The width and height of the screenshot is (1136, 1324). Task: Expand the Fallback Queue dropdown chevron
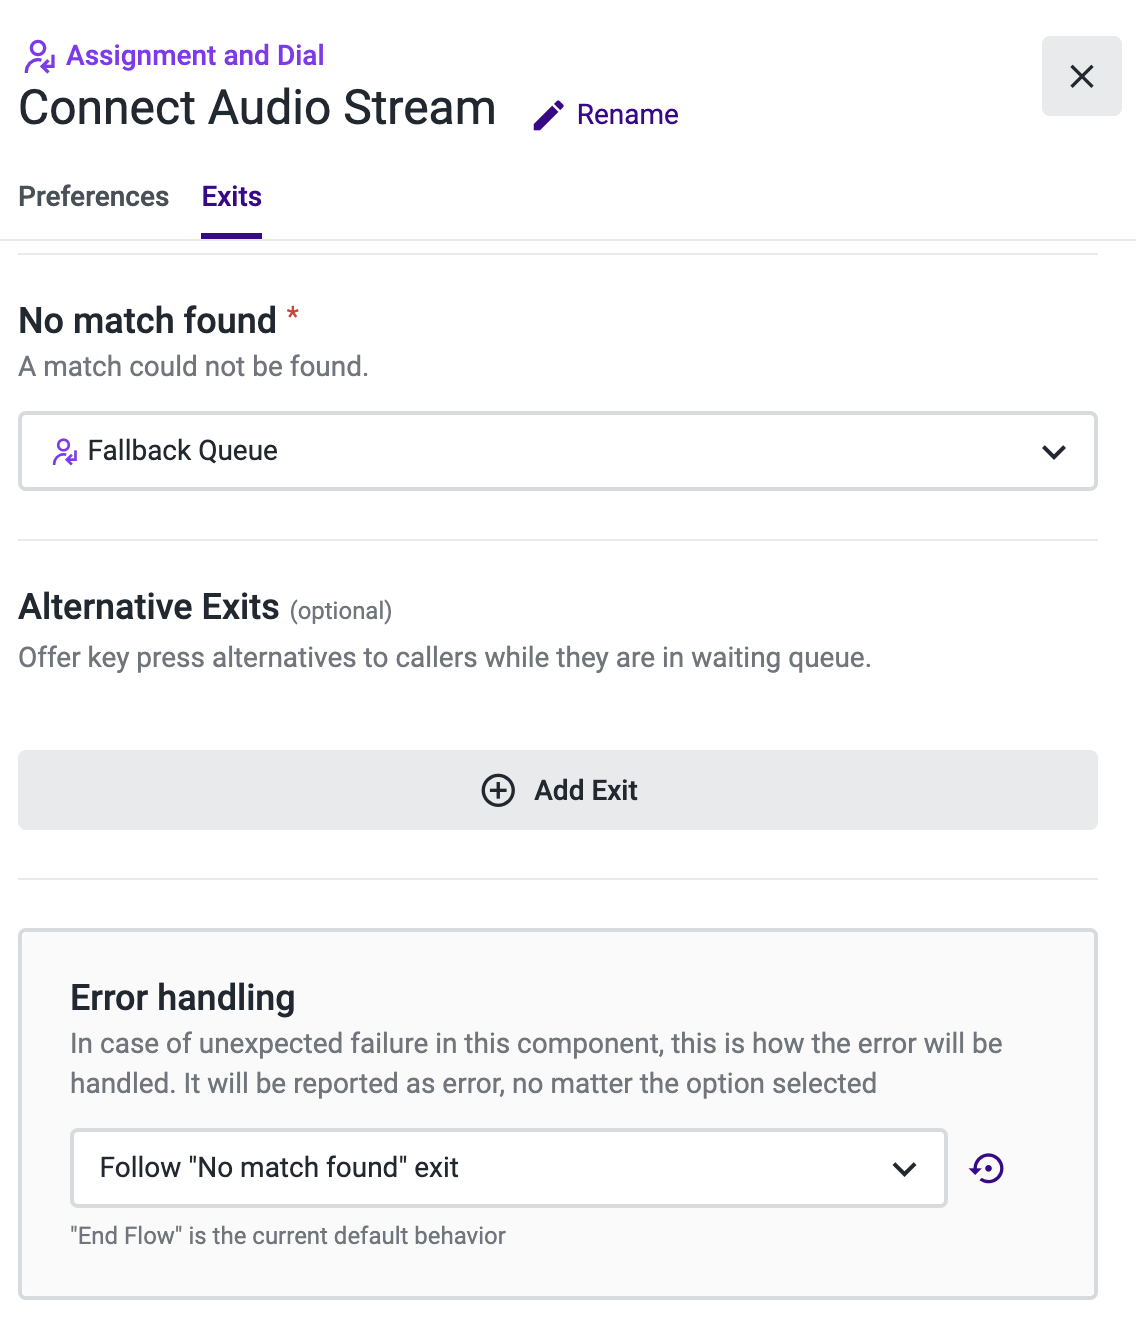[x=1053, y=452]
